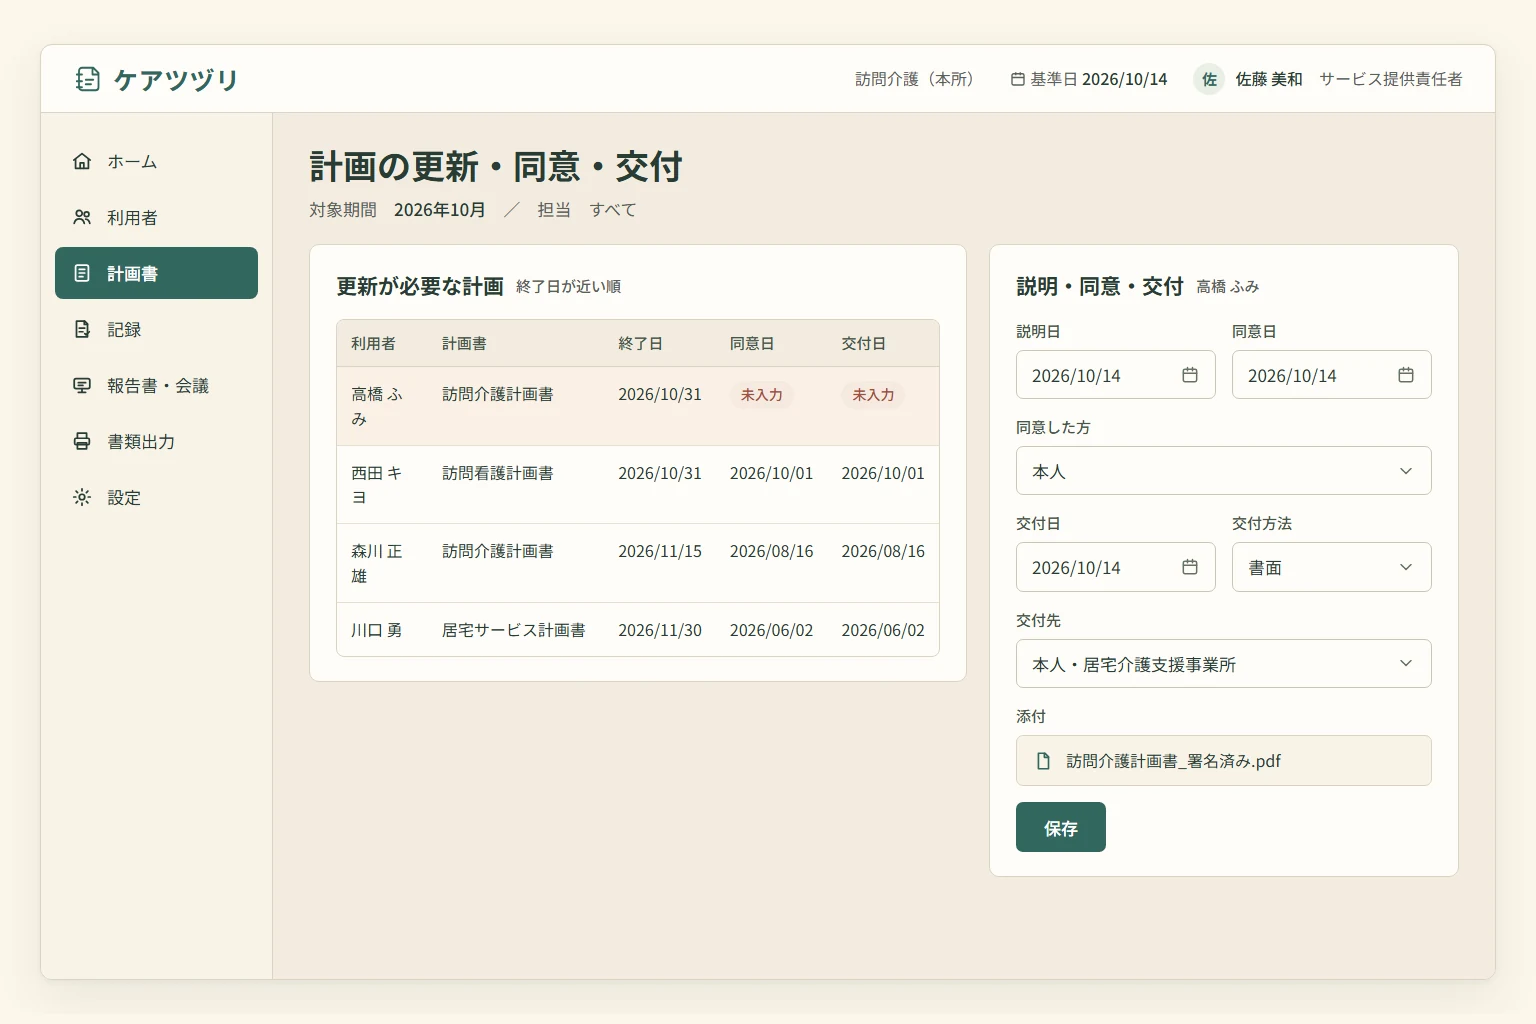The image size is (1536, 1024).
Task: Click the ケアツヅリ logo icon
Action: click(x=88, y=79)
